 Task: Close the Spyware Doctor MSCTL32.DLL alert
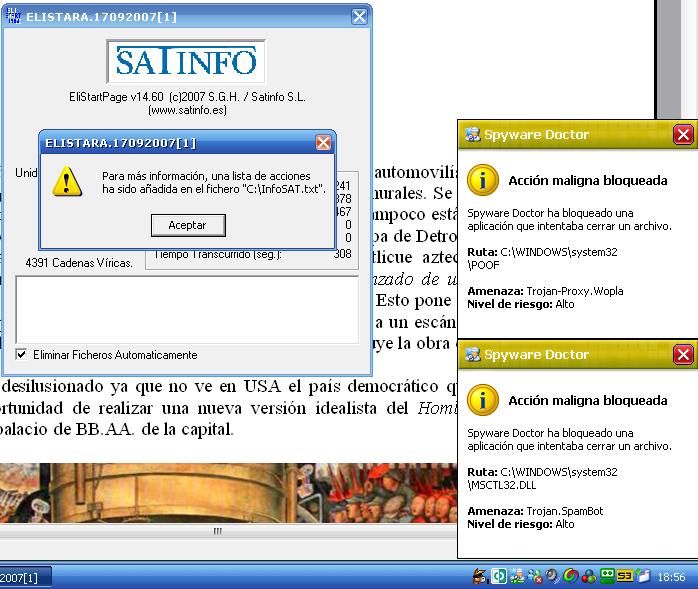684,355
